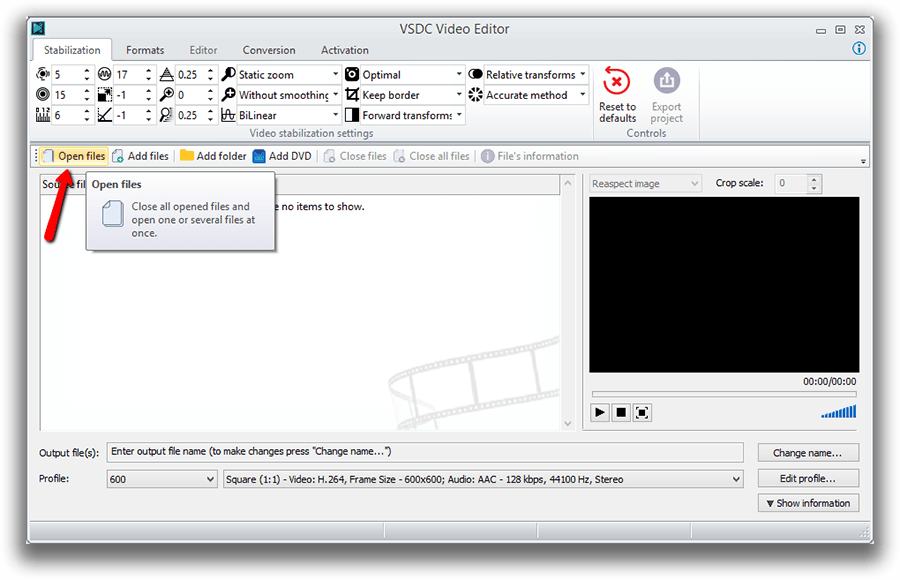
Task: Increase the Crop scale stepper
Action: (814, 179)
